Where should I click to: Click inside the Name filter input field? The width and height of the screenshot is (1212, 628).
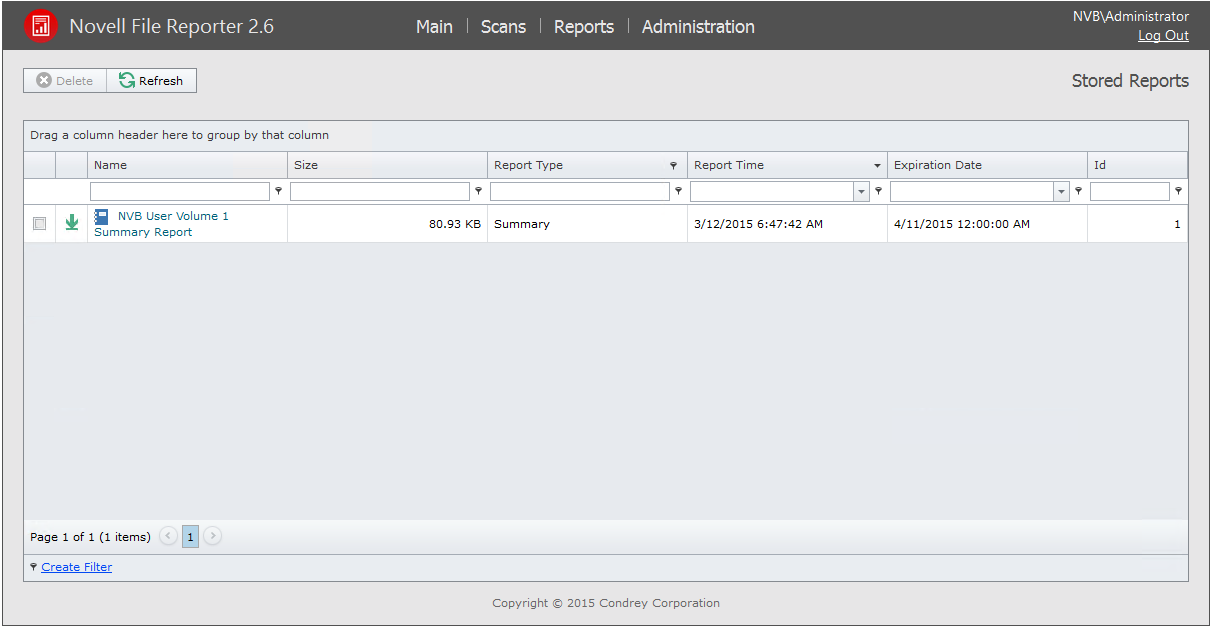pyautogui.click(x=180, y=190)
